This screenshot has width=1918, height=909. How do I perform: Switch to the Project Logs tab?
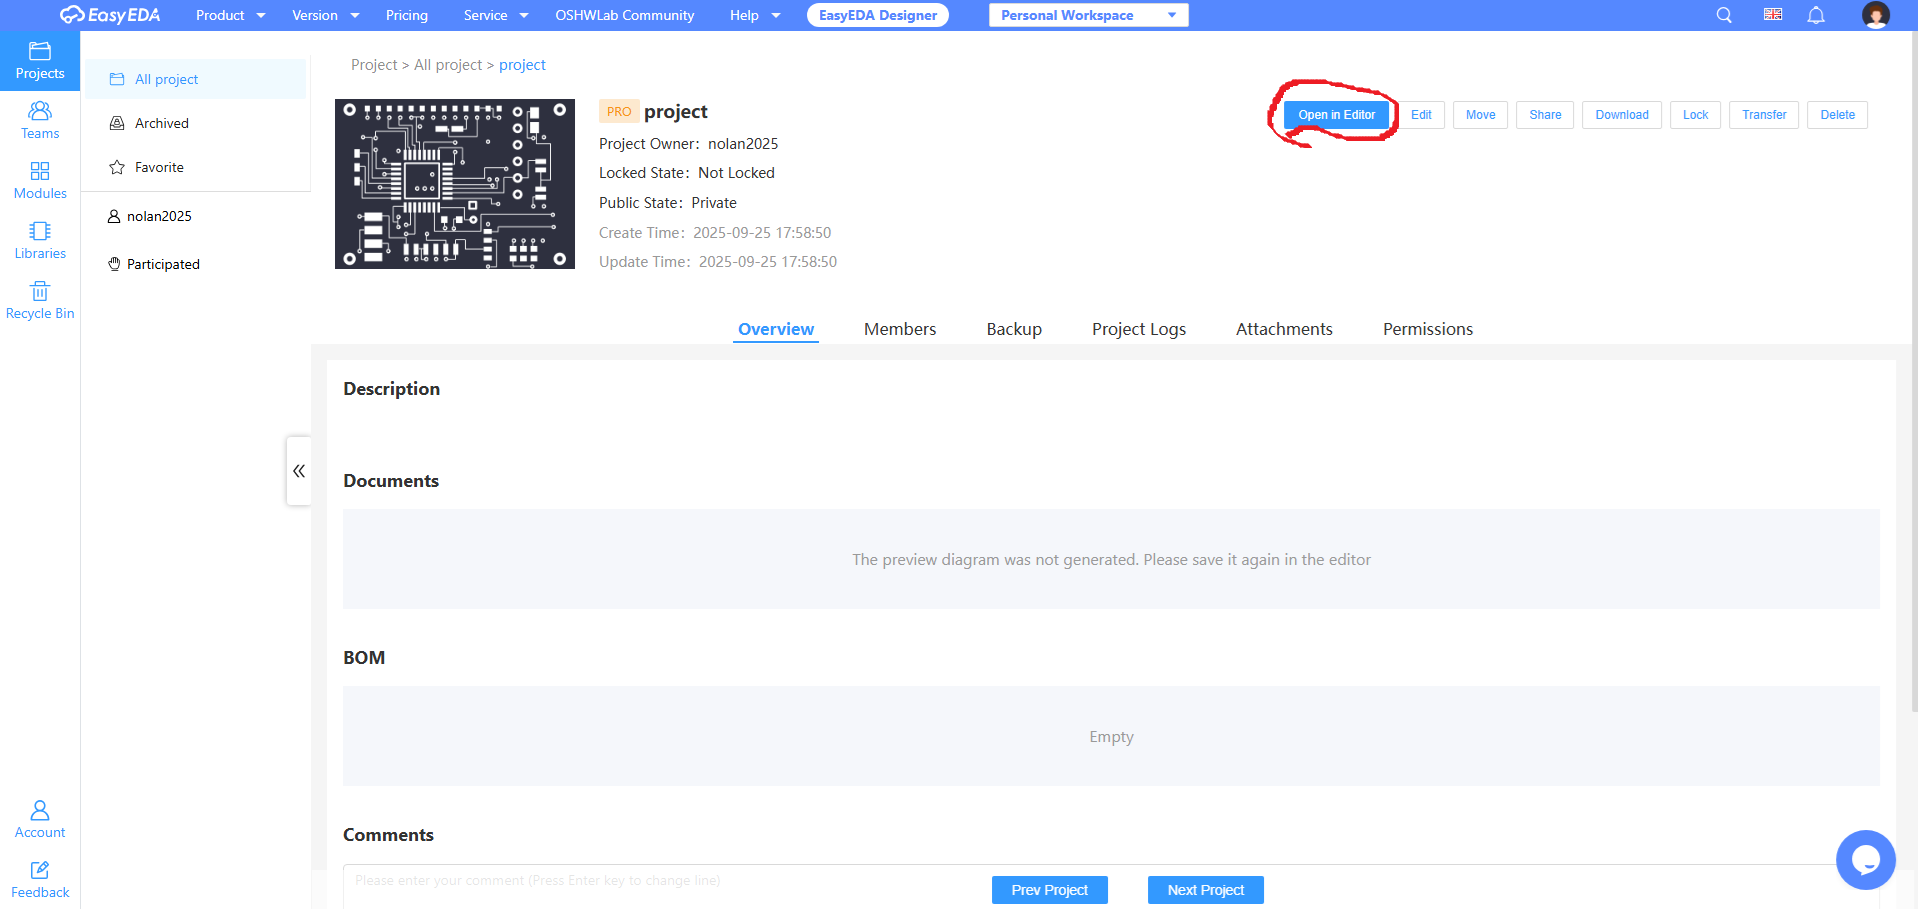[1138, 329]
